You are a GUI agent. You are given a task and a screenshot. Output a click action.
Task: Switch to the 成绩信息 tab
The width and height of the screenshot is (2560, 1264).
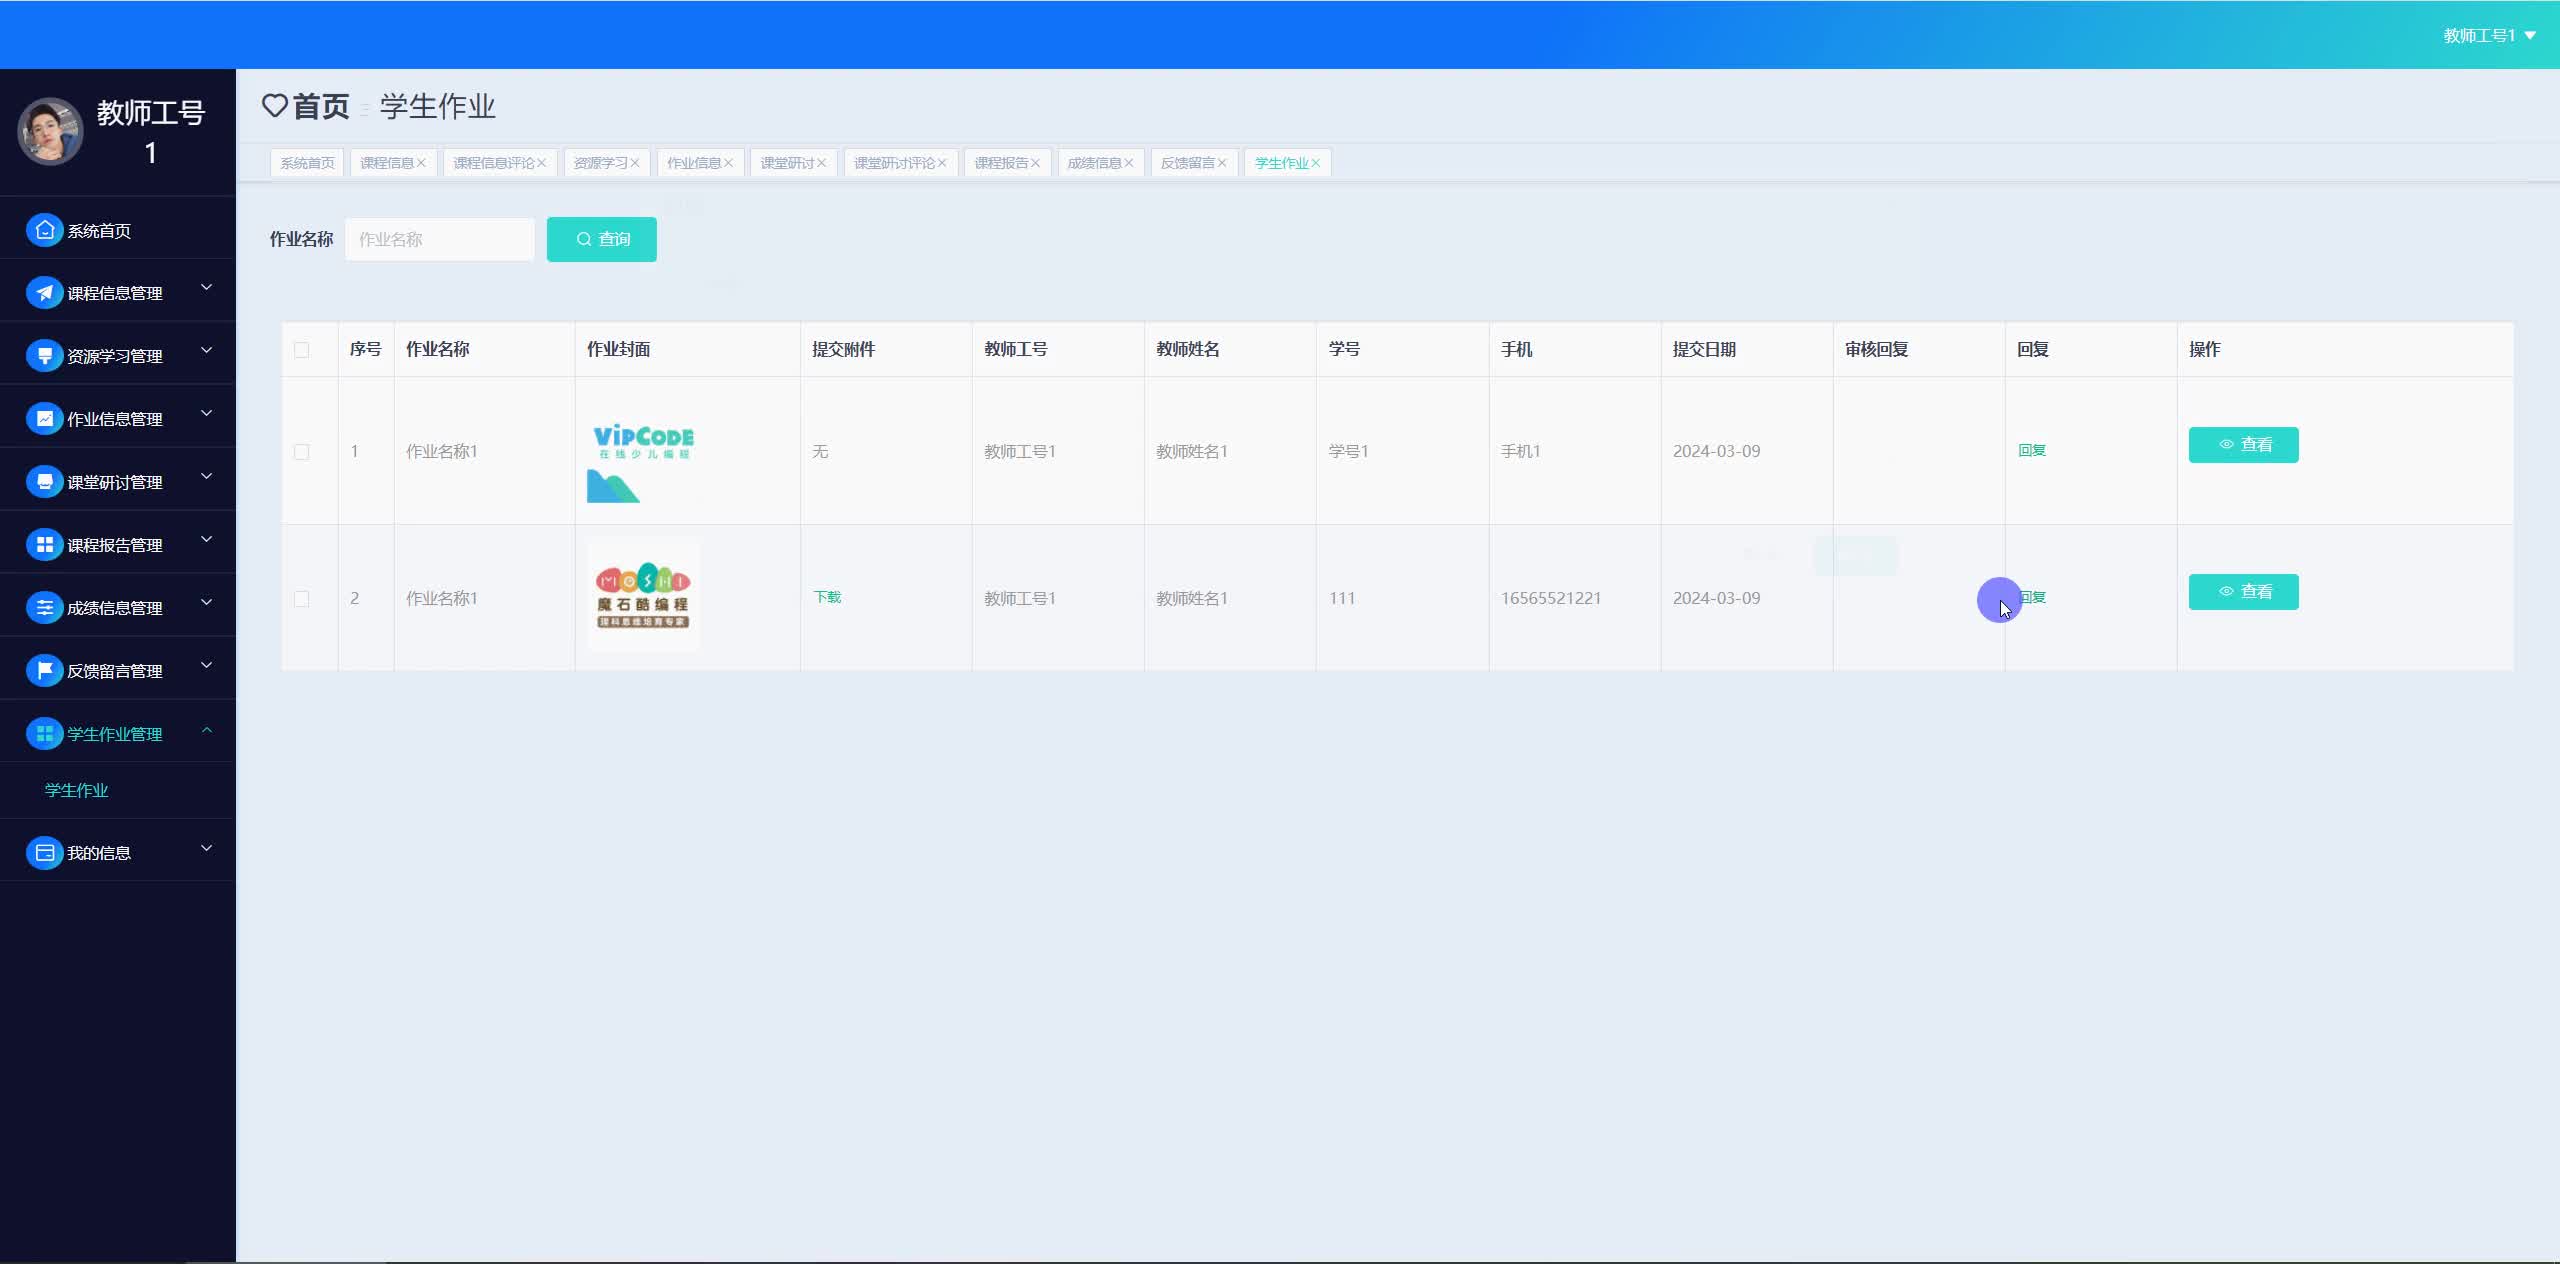(1093, 163)
